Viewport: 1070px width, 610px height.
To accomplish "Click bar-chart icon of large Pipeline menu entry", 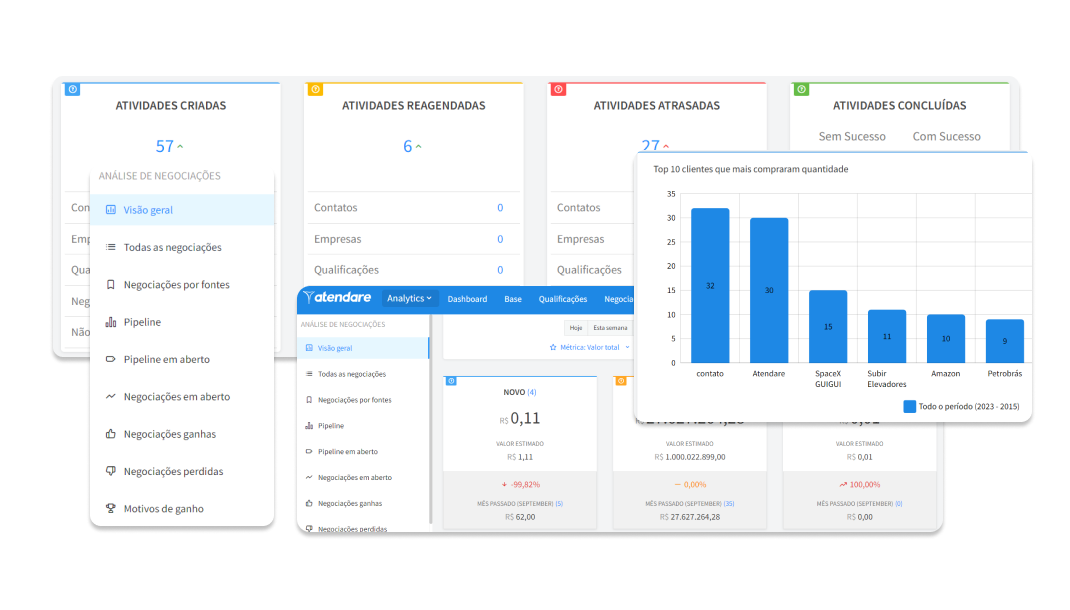I will point(111,322).
